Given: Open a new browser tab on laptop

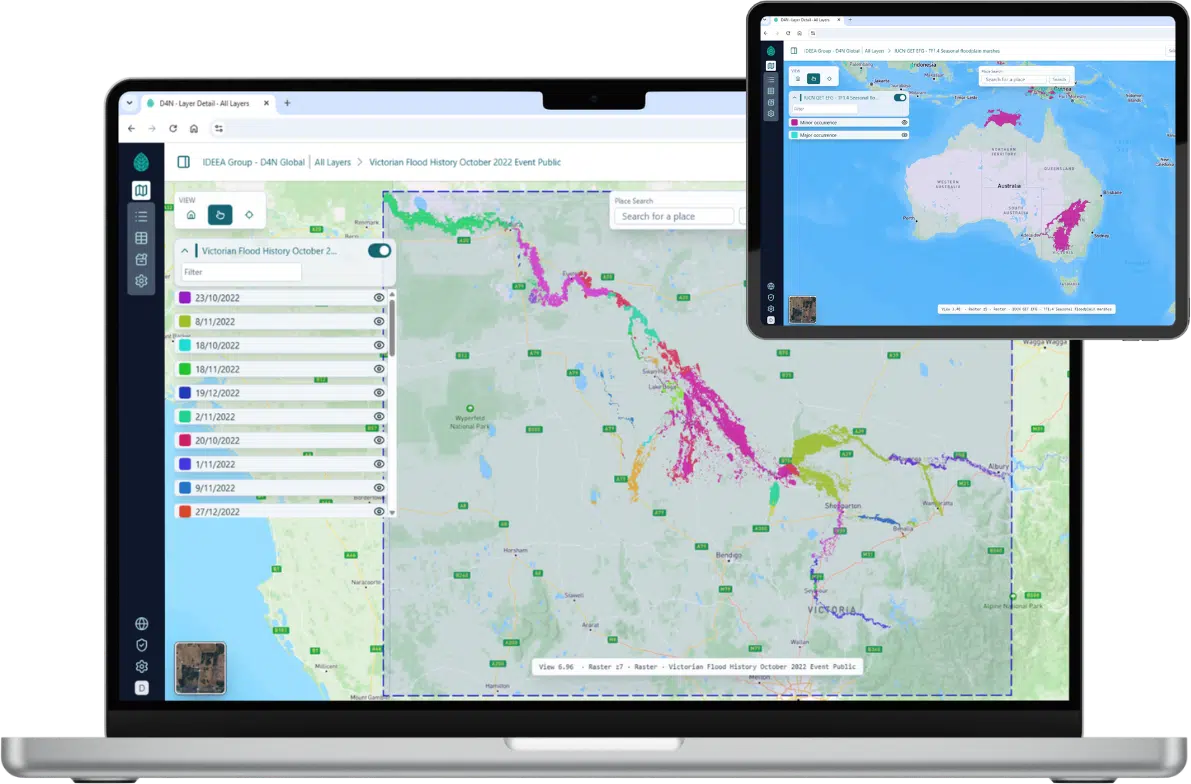Looking at the screenshot, I should (x=287, y=103).
